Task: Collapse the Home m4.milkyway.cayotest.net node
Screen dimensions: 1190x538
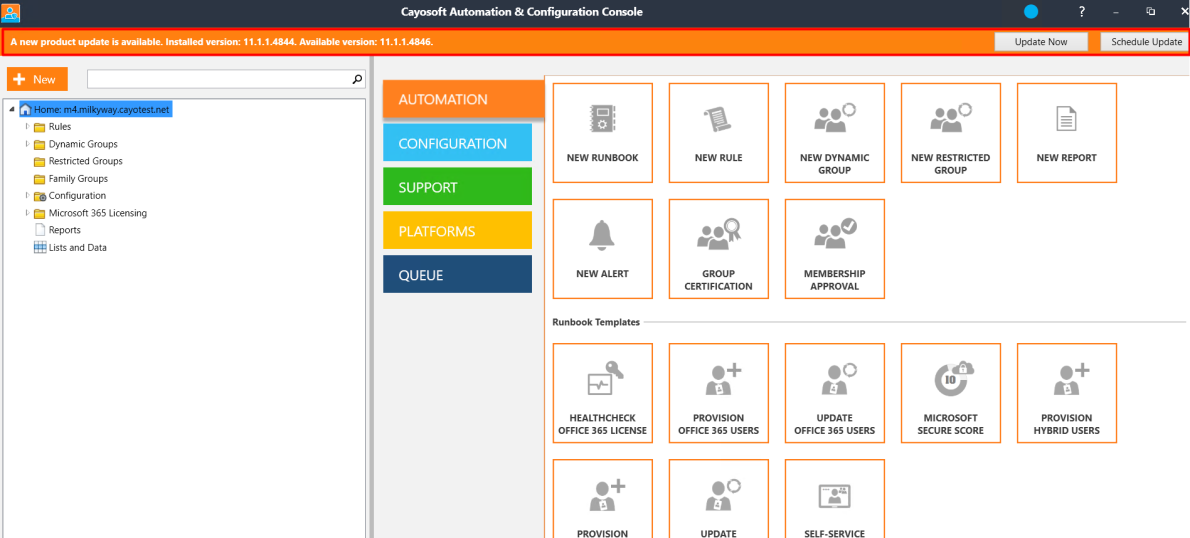Action: pos(13,110)
